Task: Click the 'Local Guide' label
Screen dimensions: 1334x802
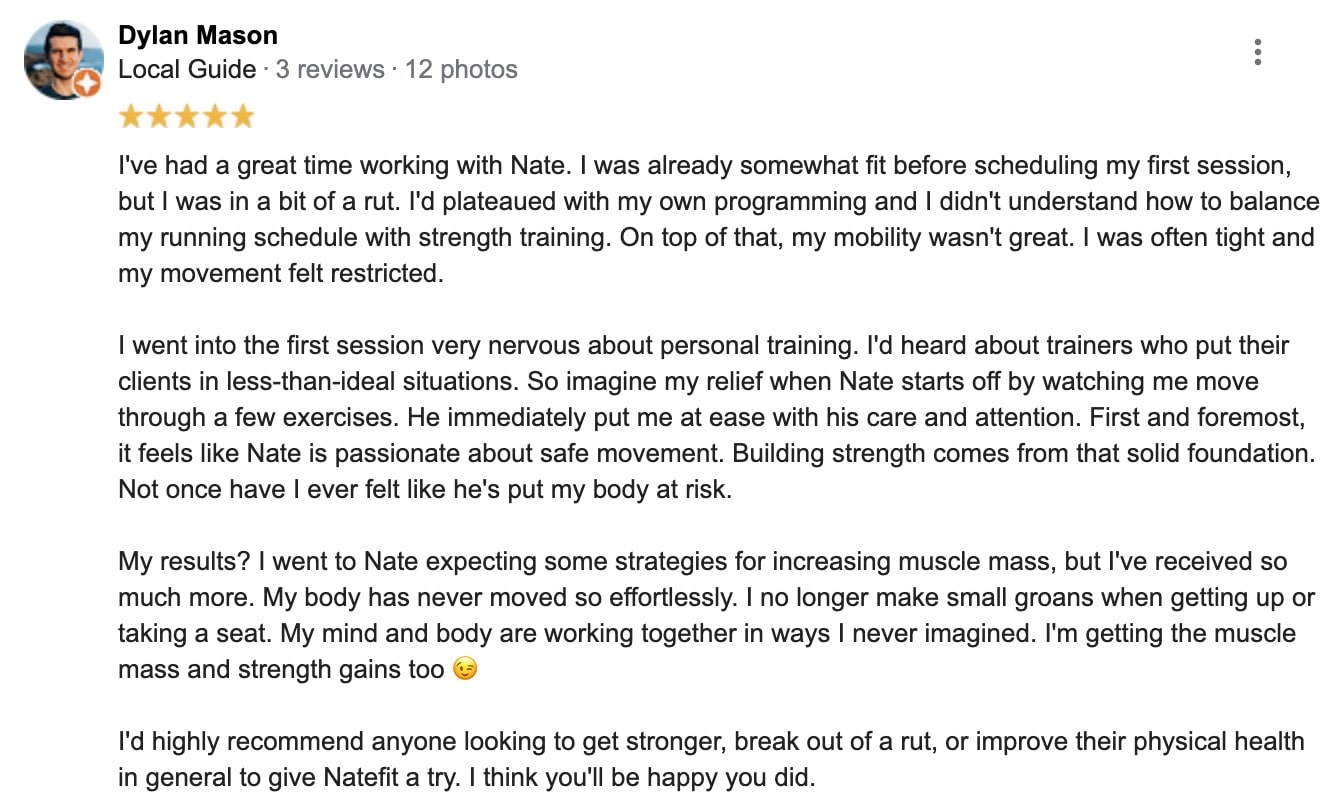Action: tap(187, 69)
